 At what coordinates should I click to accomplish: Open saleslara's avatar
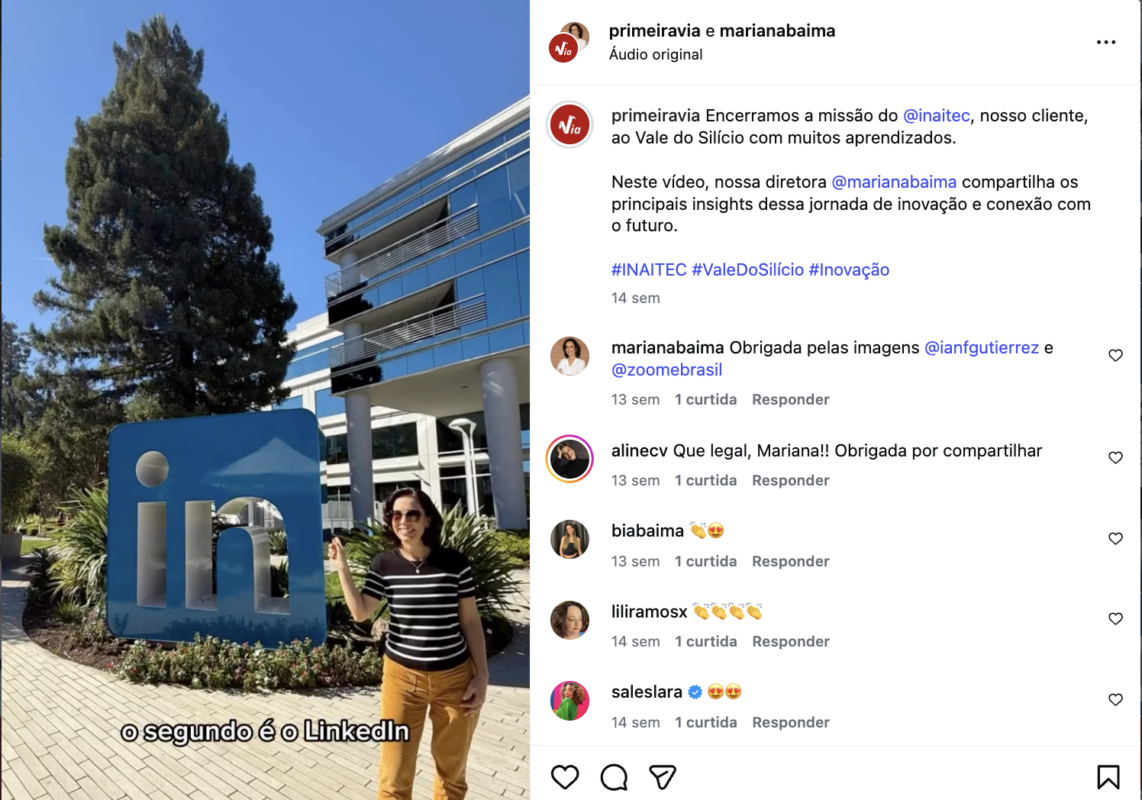[570, 700]
